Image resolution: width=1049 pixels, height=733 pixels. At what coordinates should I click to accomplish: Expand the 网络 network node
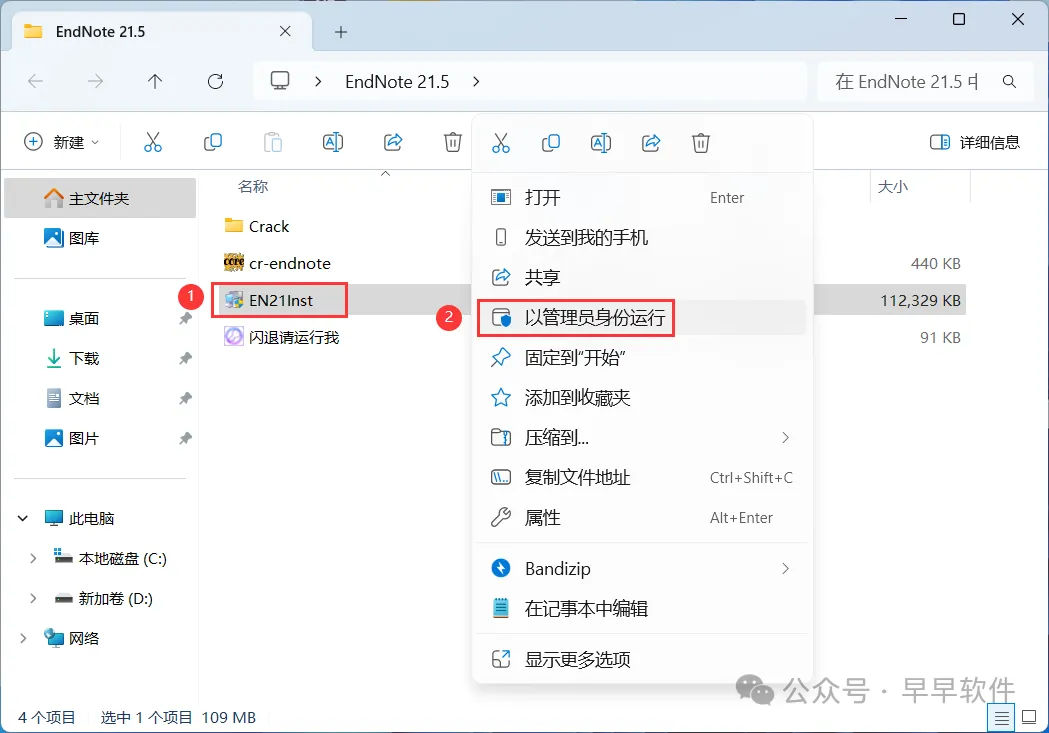(x=23, y=639)
